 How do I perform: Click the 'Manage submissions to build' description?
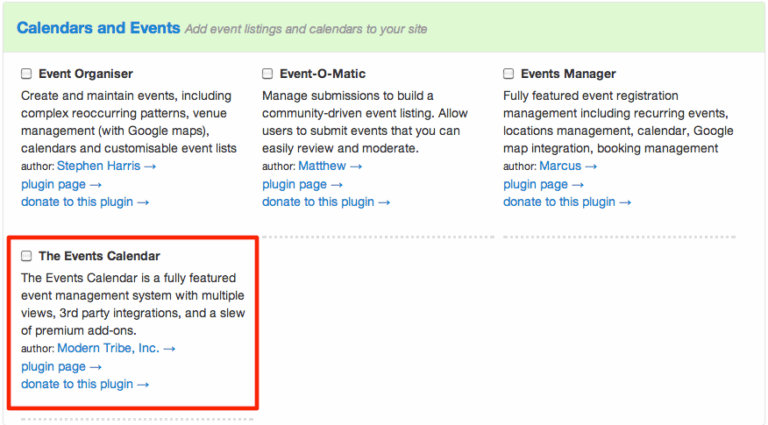(365, 122)
